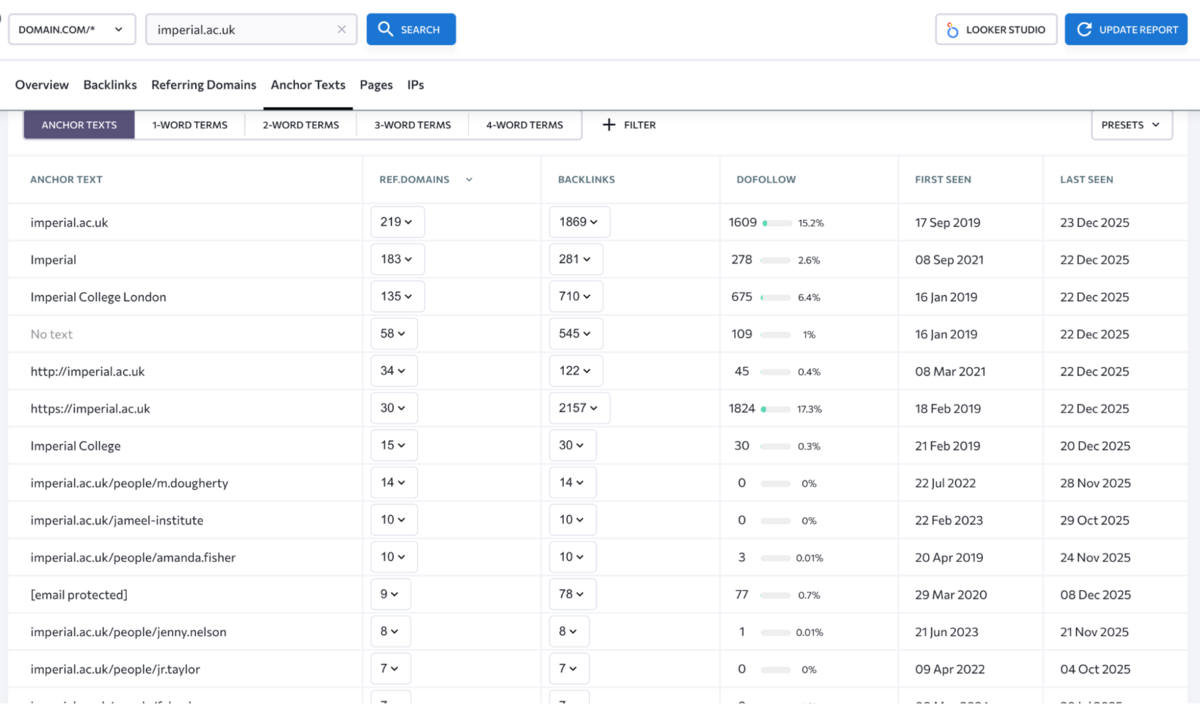
Task: Sort by the Last Seen column header
Action: click(x=1086, y=180)
